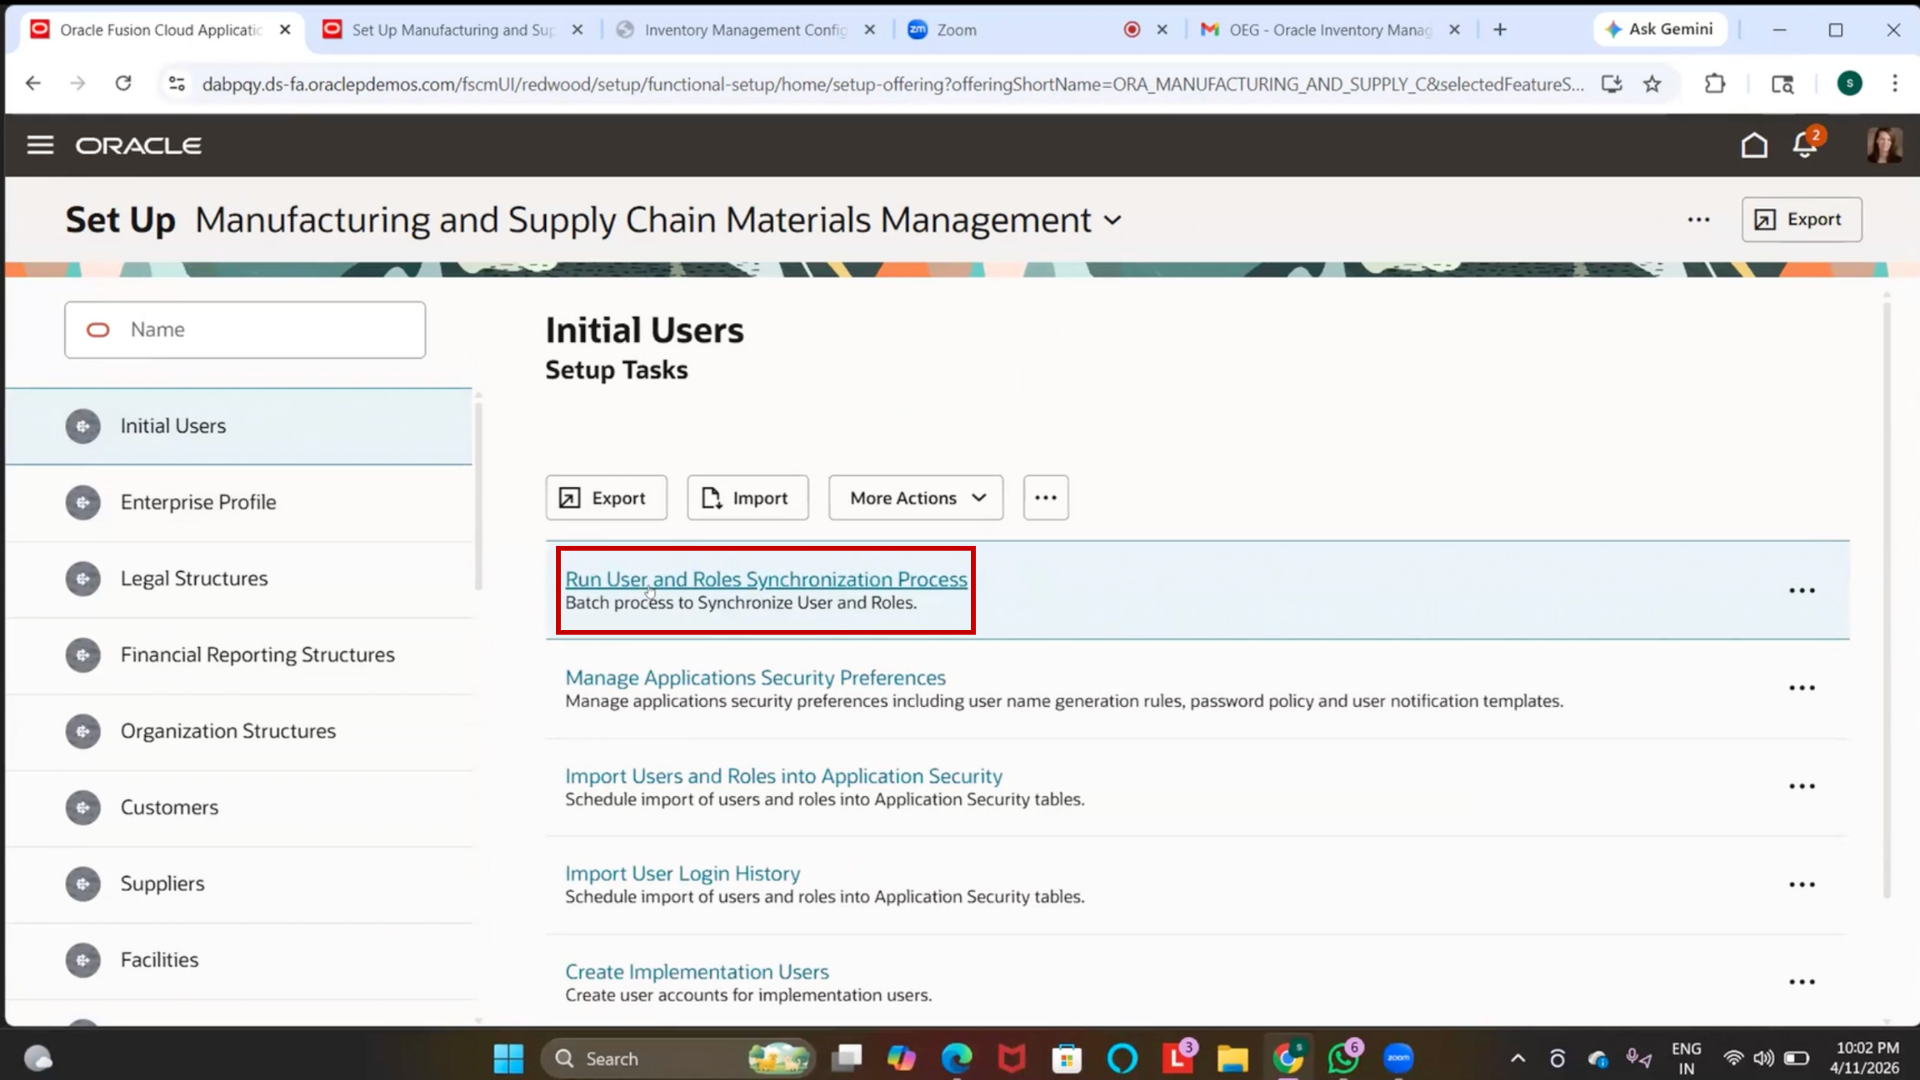Image resolution: width=1920 pixels, height=1080 pixels.
Task: Click the Windows taskbar Search box
Action: pos(678,1058)
